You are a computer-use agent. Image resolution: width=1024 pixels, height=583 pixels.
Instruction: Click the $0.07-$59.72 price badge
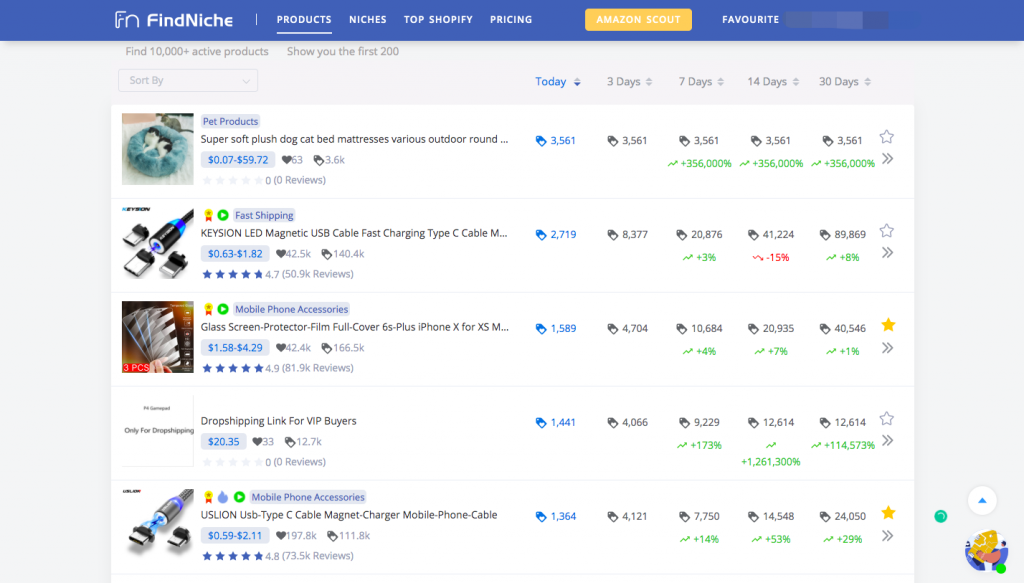click(238, 160)
